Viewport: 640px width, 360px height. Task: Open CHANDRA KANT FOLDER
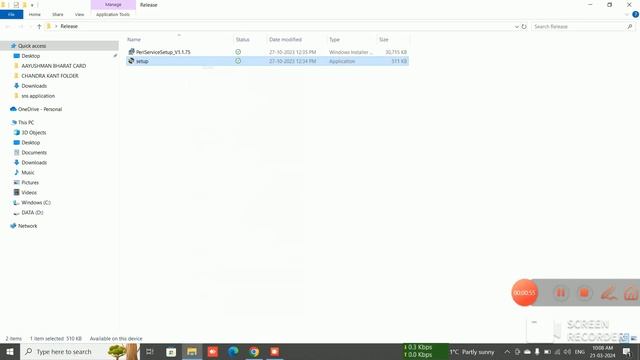click(x=50, y=76)
